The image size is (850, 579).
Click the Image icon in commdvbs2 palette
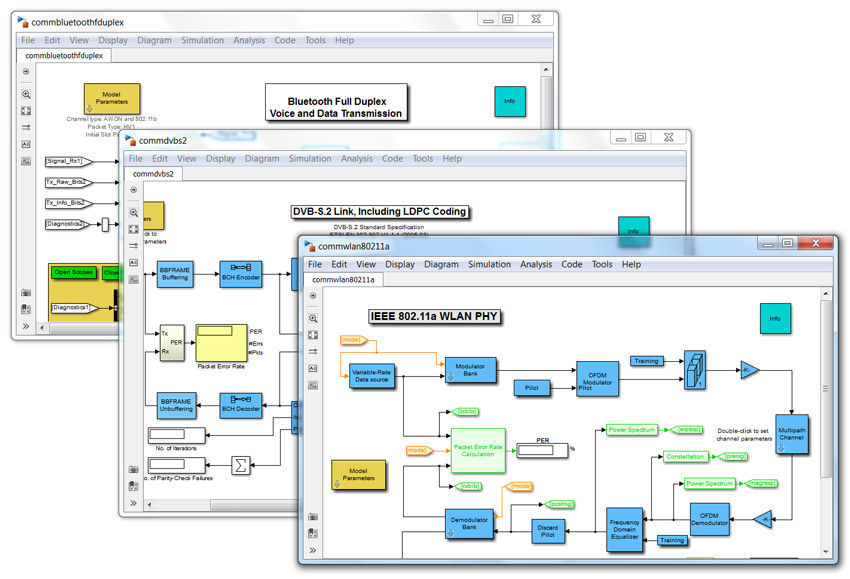pos(134,280)
